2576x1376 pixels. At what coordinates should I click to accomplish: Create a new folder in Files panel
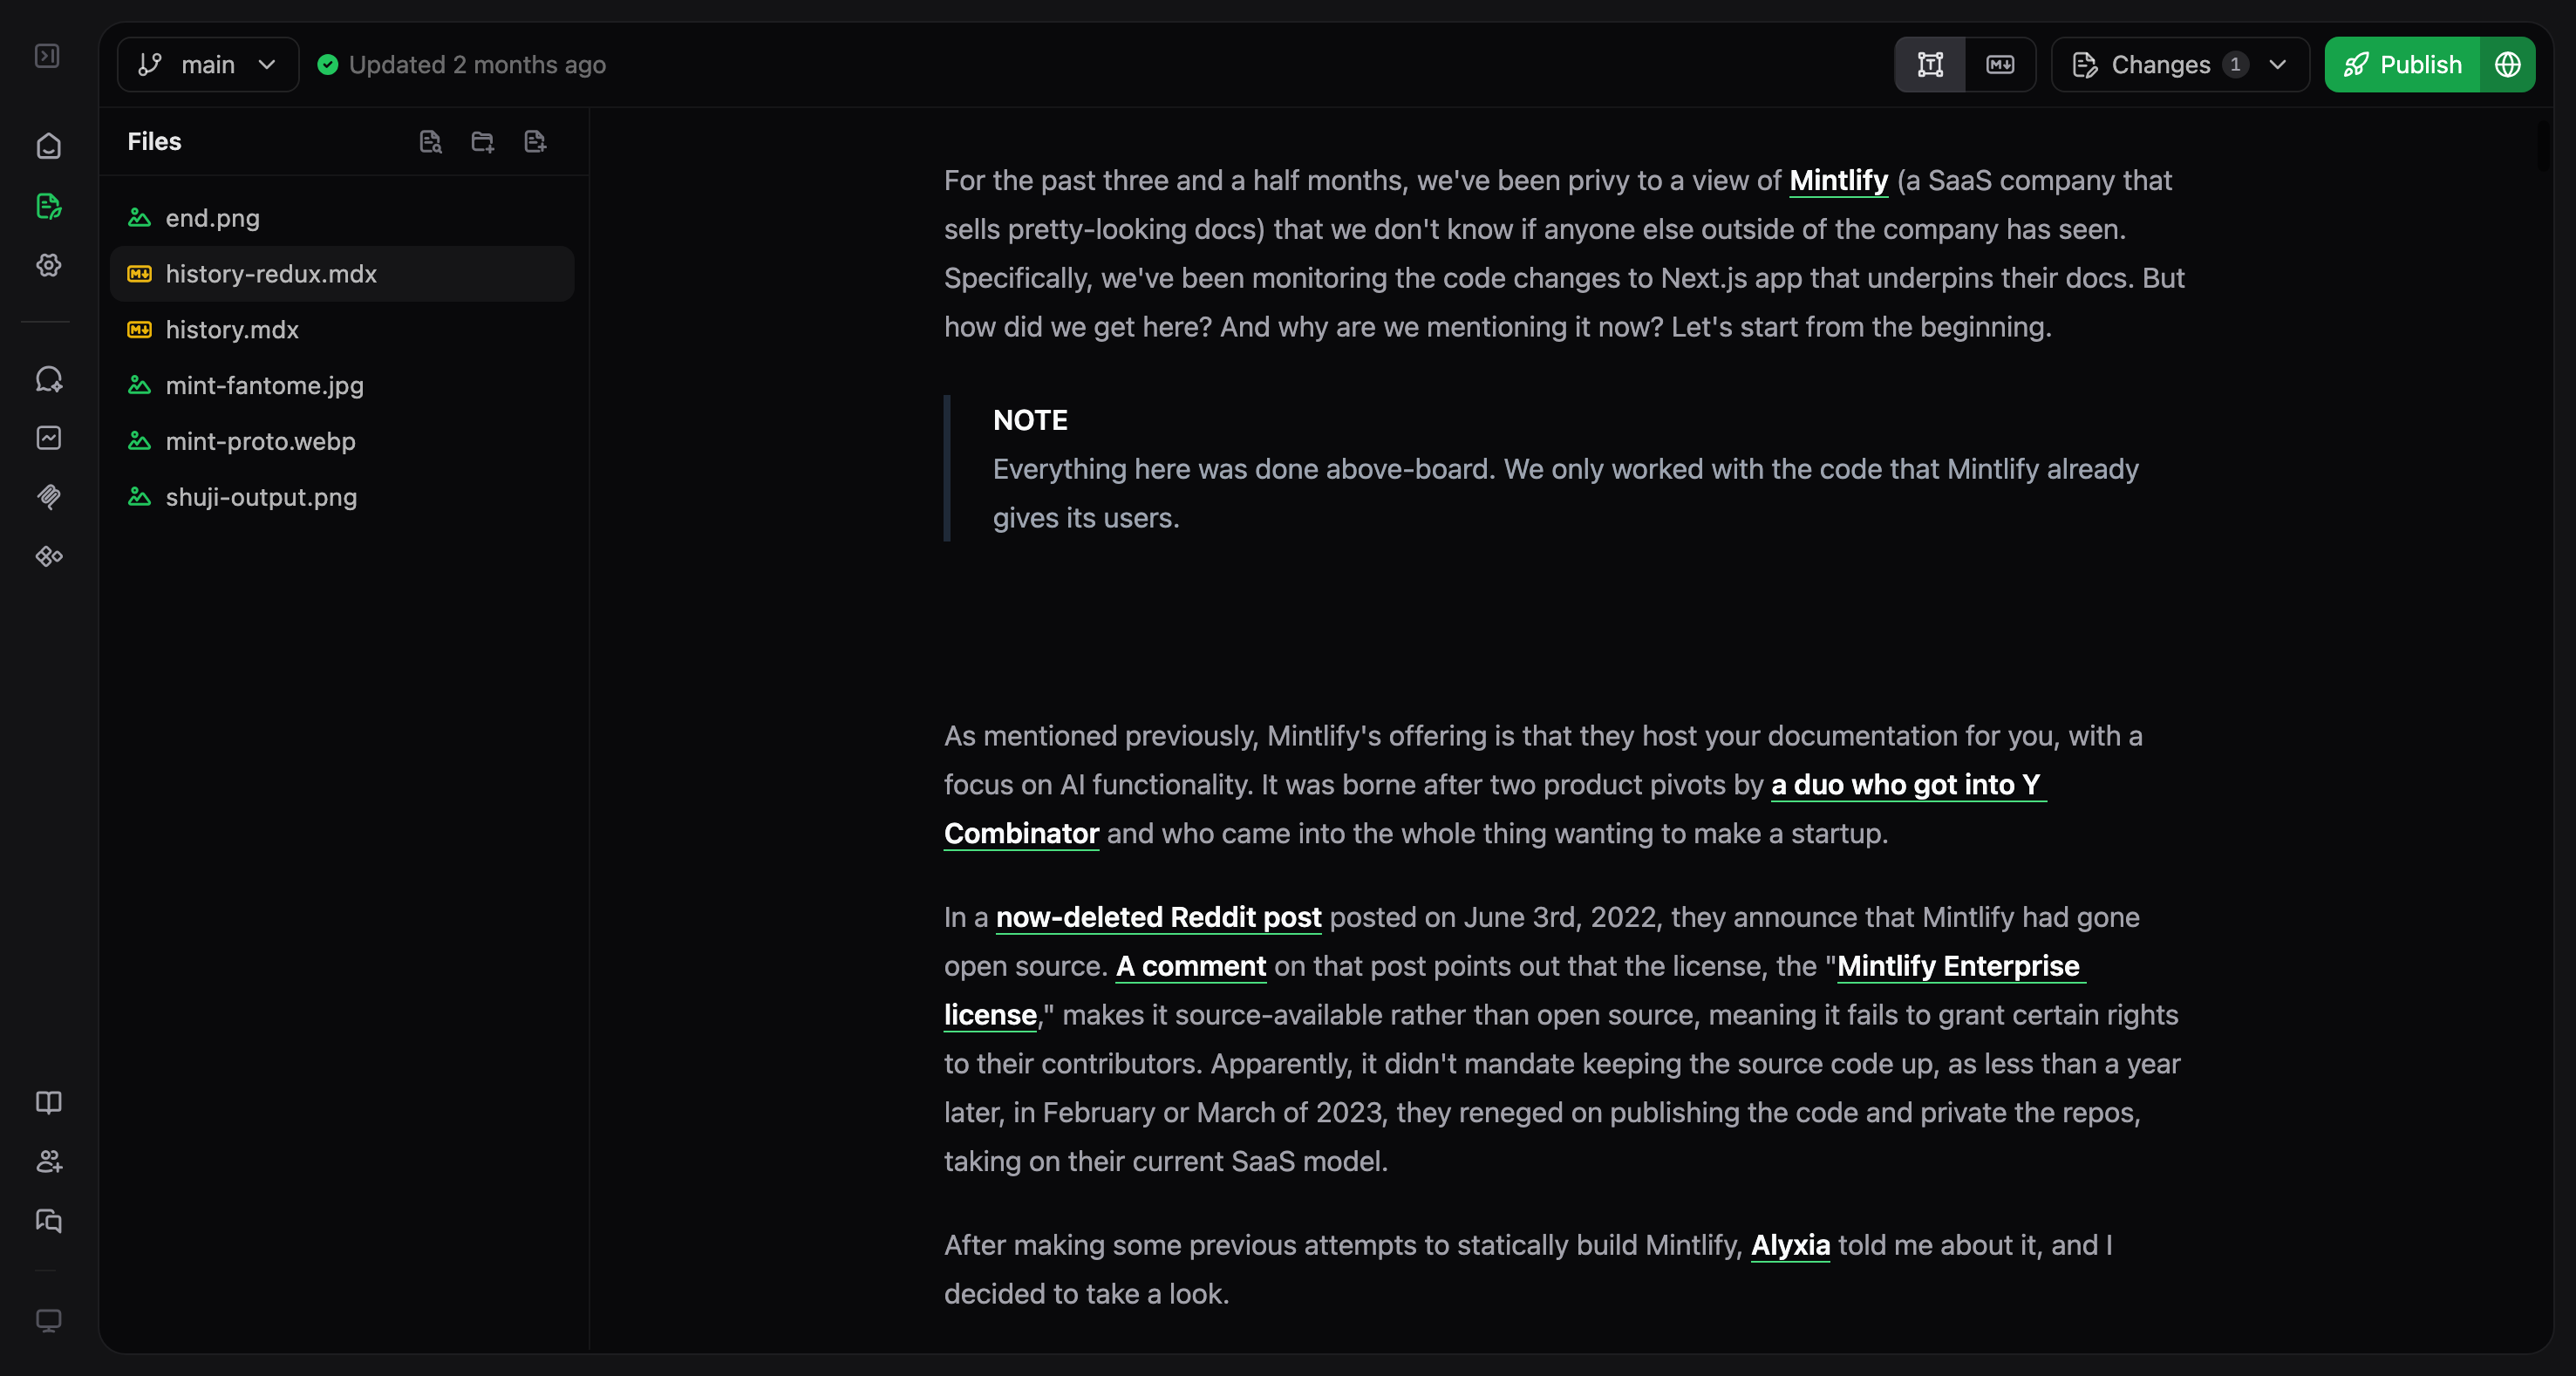click(482, 142)
